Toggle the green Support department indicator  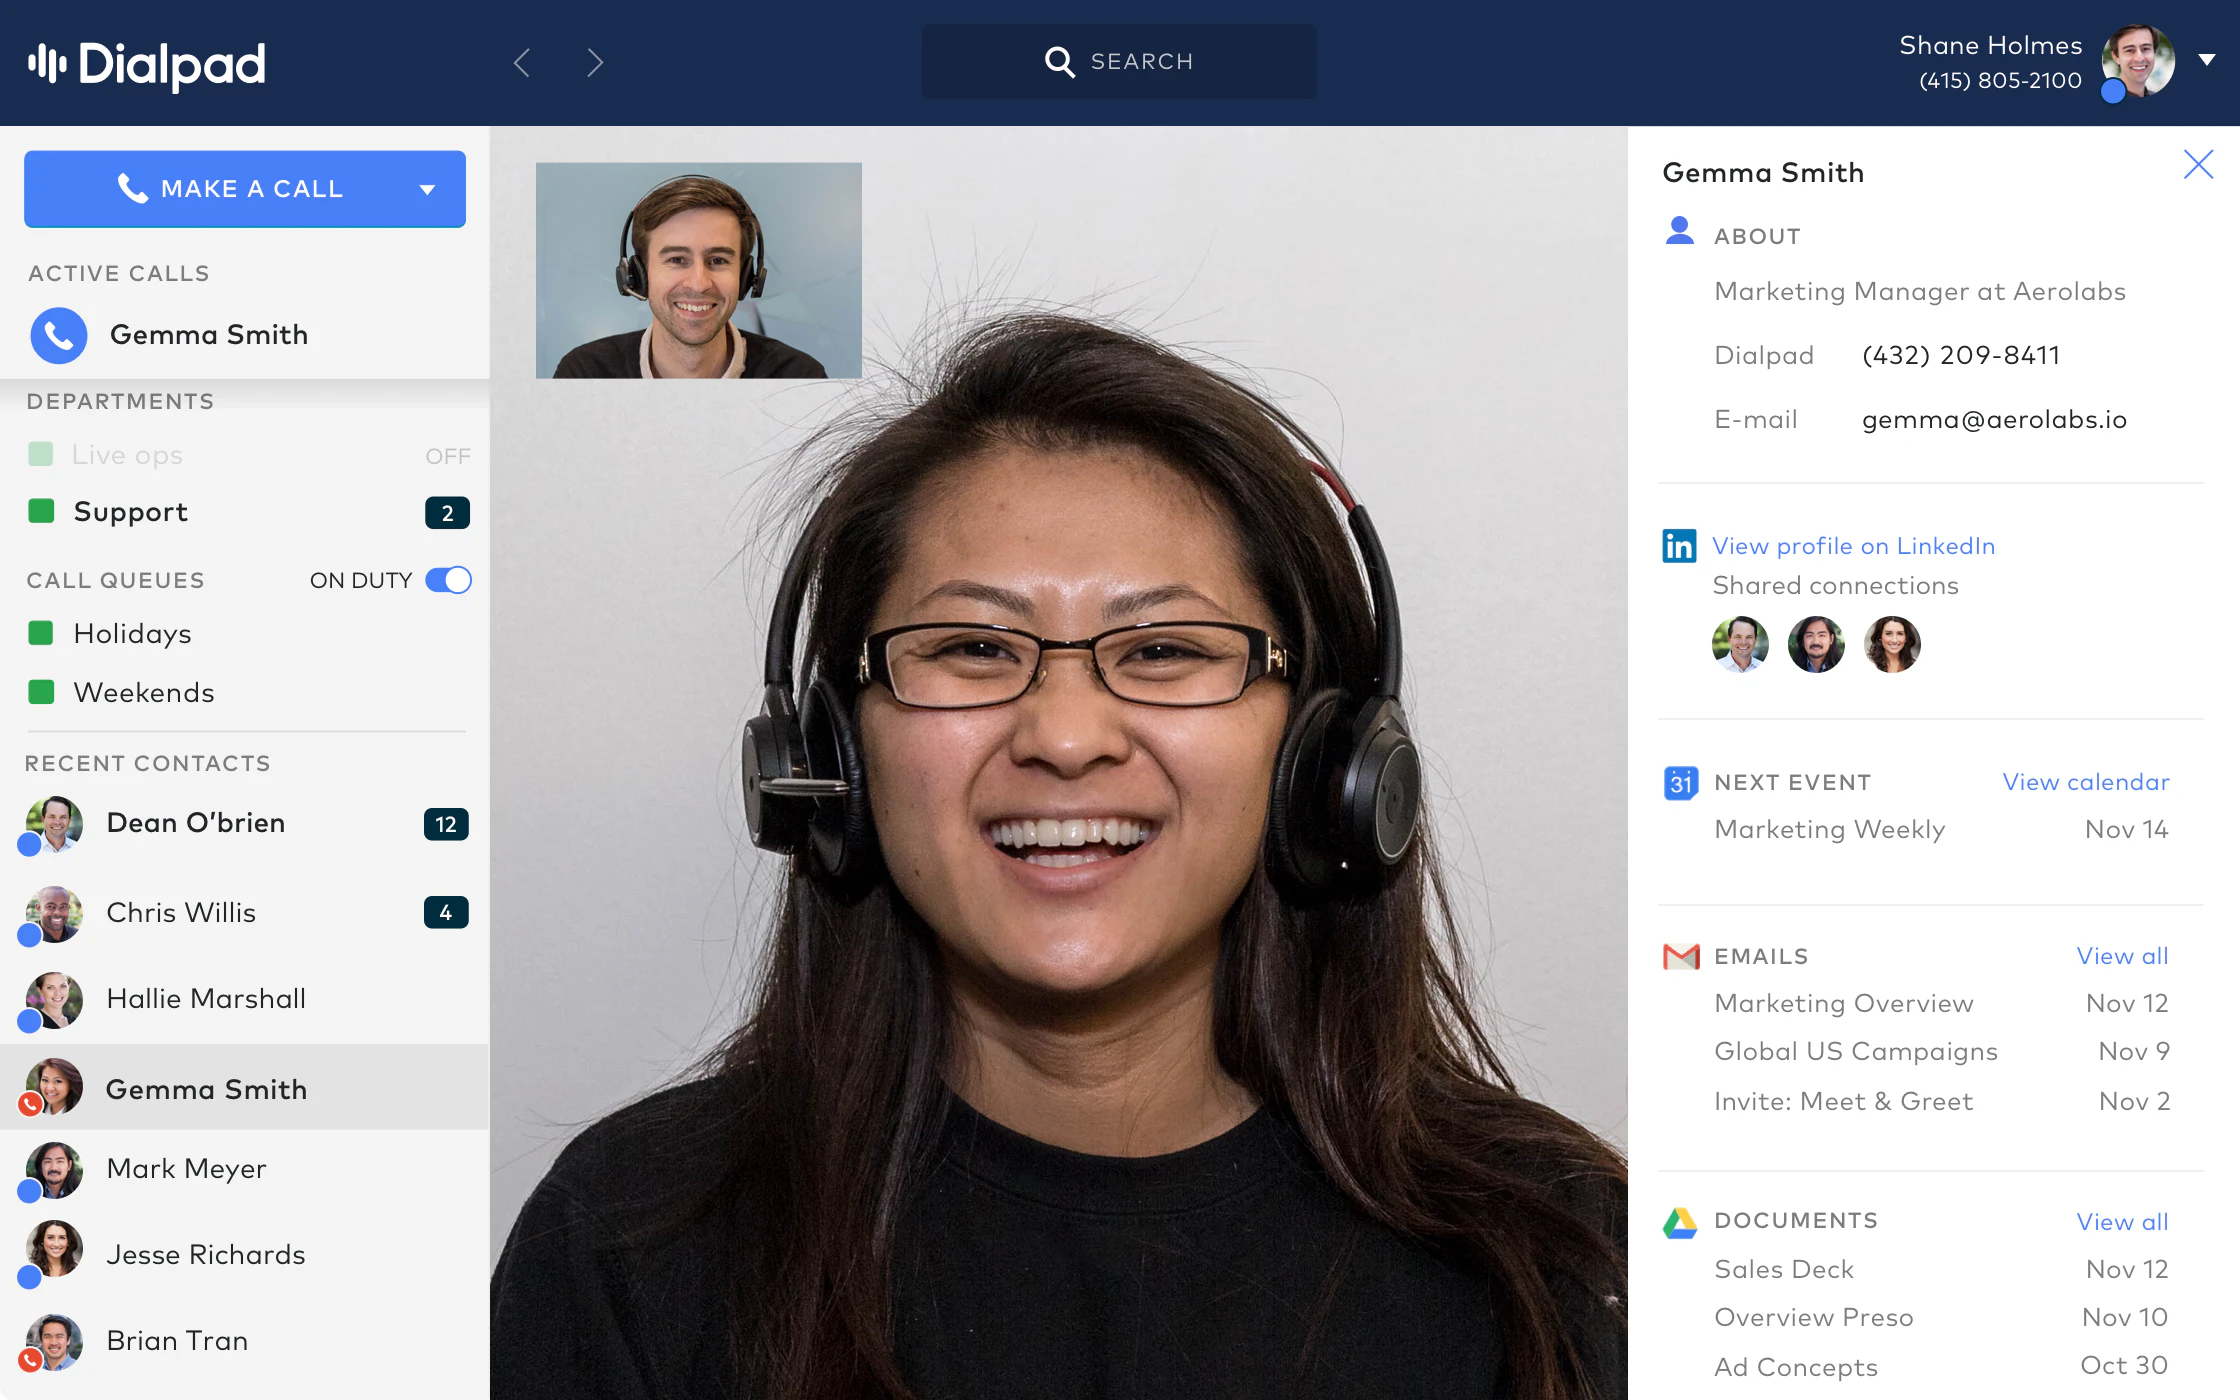[x=41, y=511]
